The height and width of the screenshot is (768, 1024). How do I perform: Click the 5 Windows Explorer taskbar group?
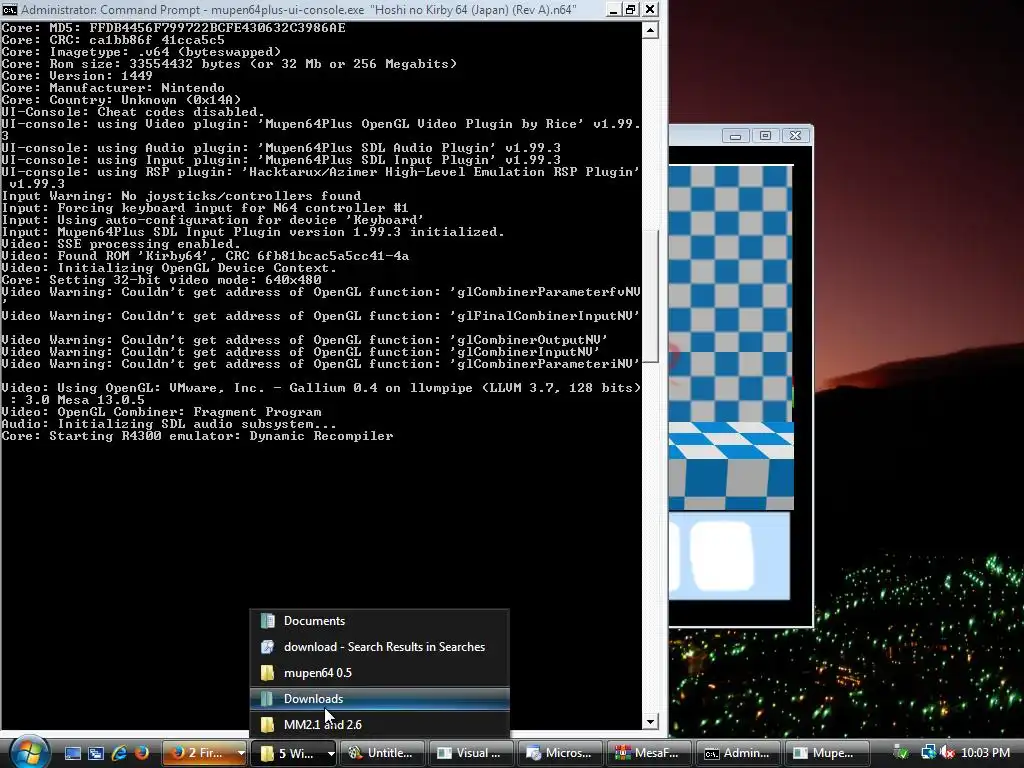click(x=287, y=753)
